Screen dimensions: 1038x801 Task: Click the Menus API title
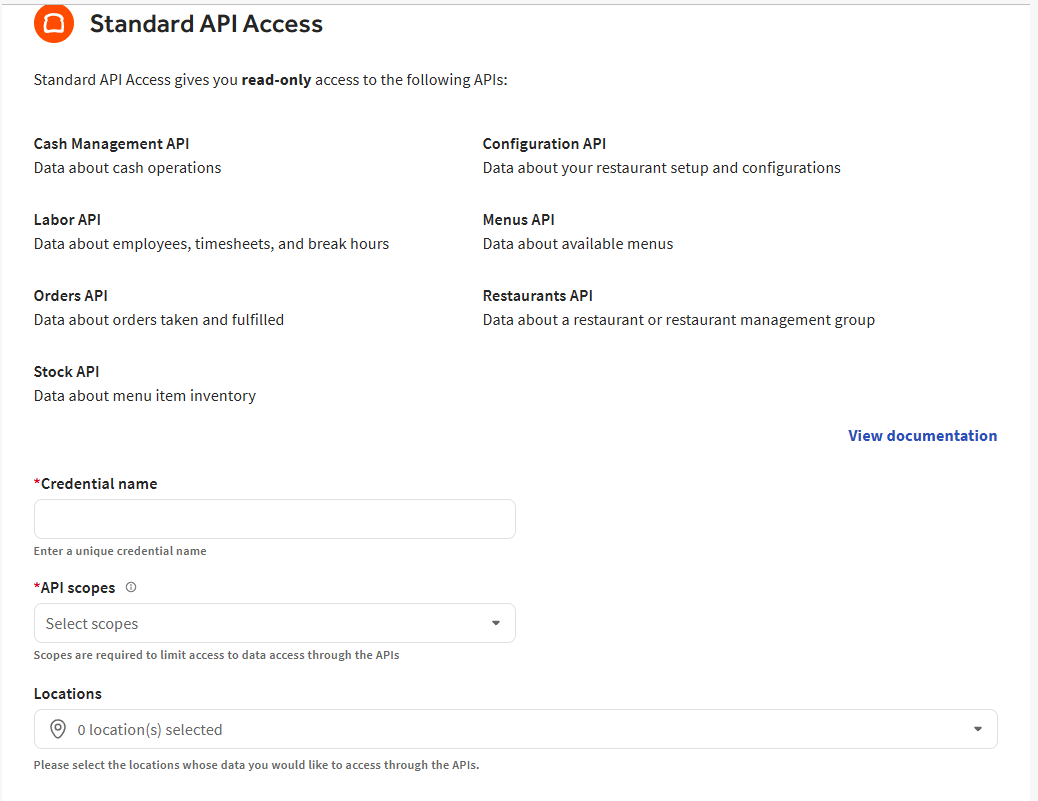[518, 220]
